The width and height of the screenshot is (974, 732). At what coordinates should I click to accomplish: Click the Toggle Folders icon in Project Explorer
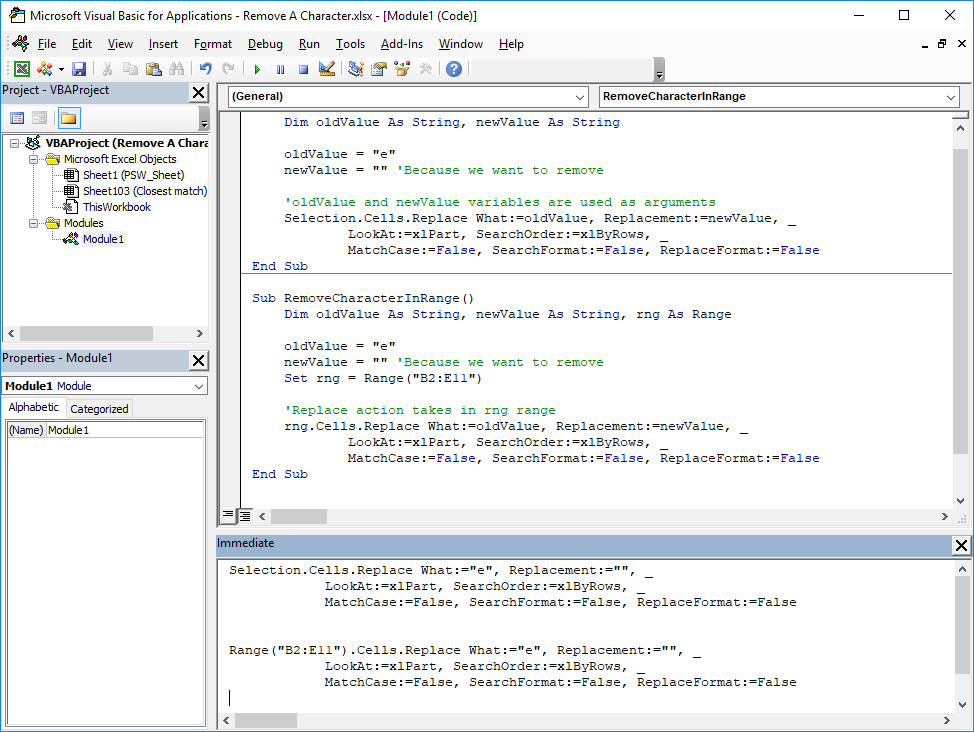click(67, 118)
